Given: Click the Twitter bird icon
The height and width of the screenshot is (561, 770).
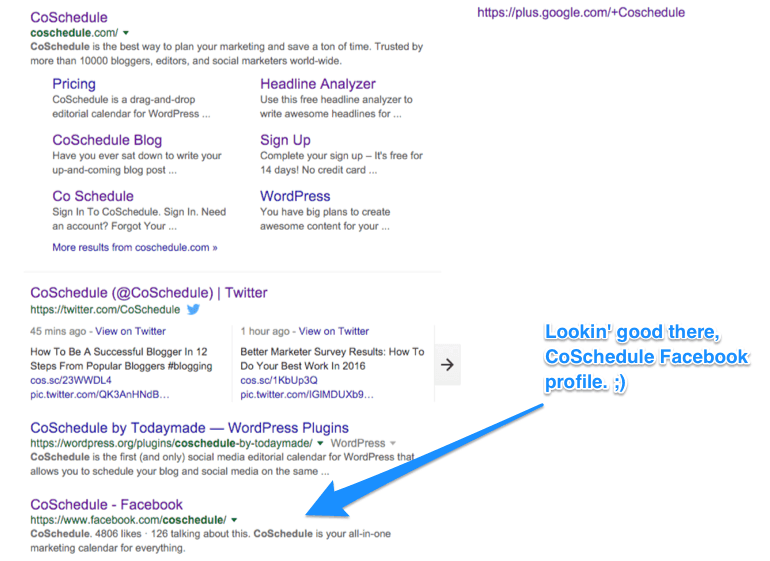Looking at the screenshot, I should point(193,309).
